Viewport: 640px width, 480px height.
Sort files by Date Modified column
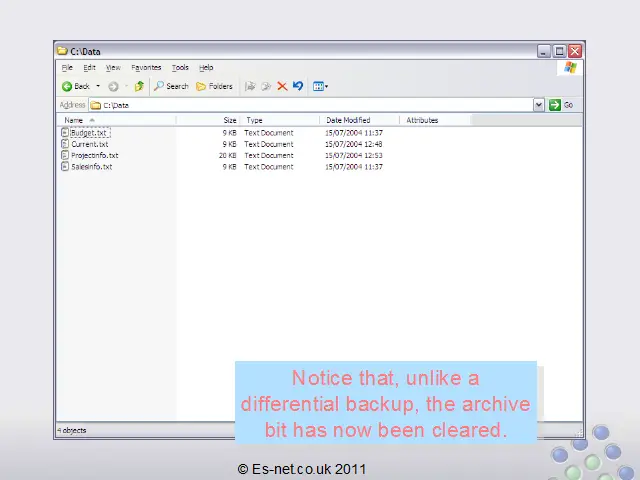[348, 120]
